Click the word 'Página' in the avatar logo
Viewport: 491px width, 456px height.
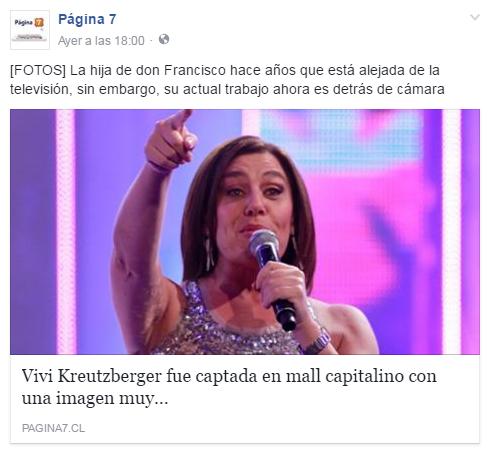[24, 23]
